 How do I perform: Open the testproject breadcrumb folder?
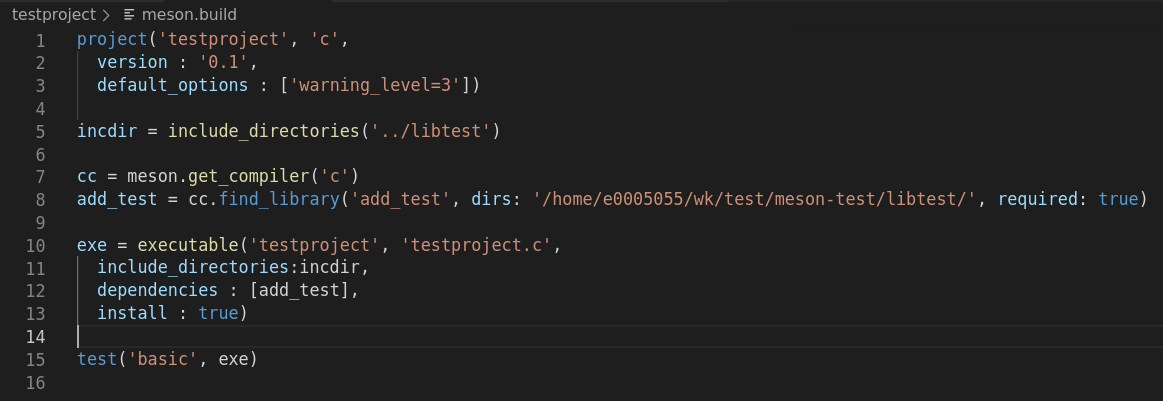[54, 15]
